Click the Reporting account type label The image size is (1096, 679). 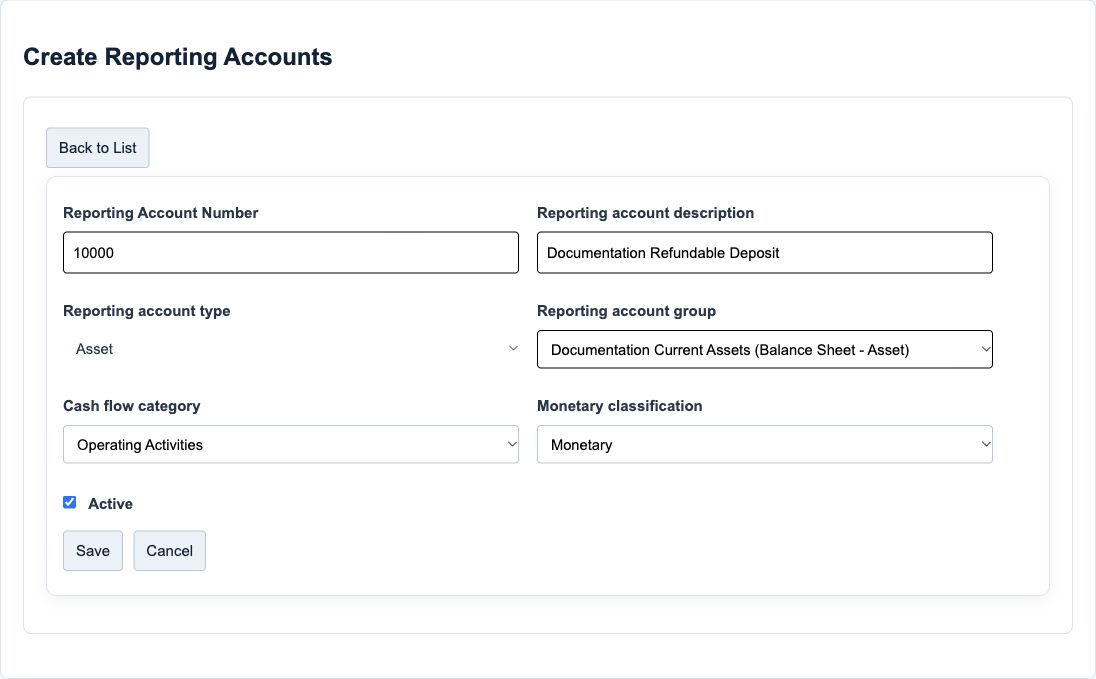click(147, 310)
